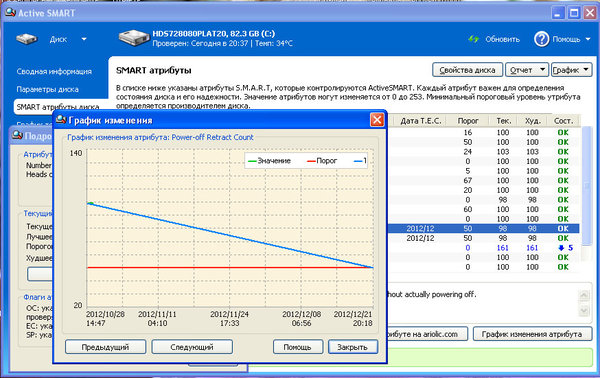This screenshot has width=600, height=378.
Task: Click the Обновить refresh icon
Action: point(474,39)
